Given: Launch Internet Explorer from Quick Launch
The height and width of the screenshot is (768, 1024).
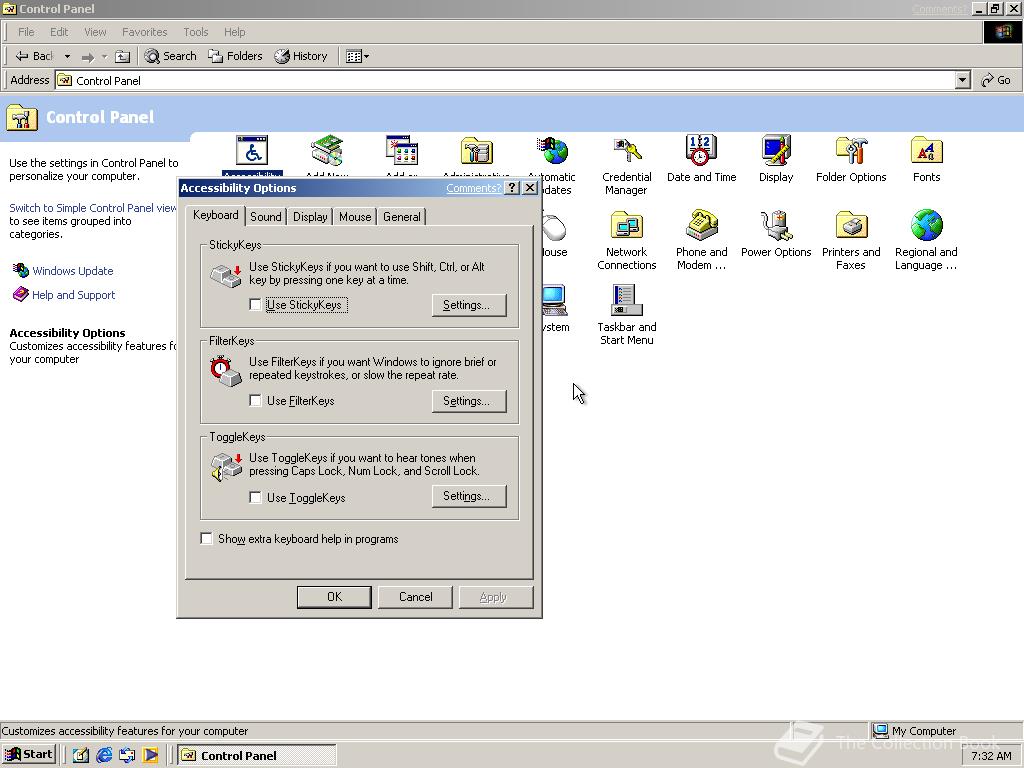Looking at the screenshot, I should point(104,755).
